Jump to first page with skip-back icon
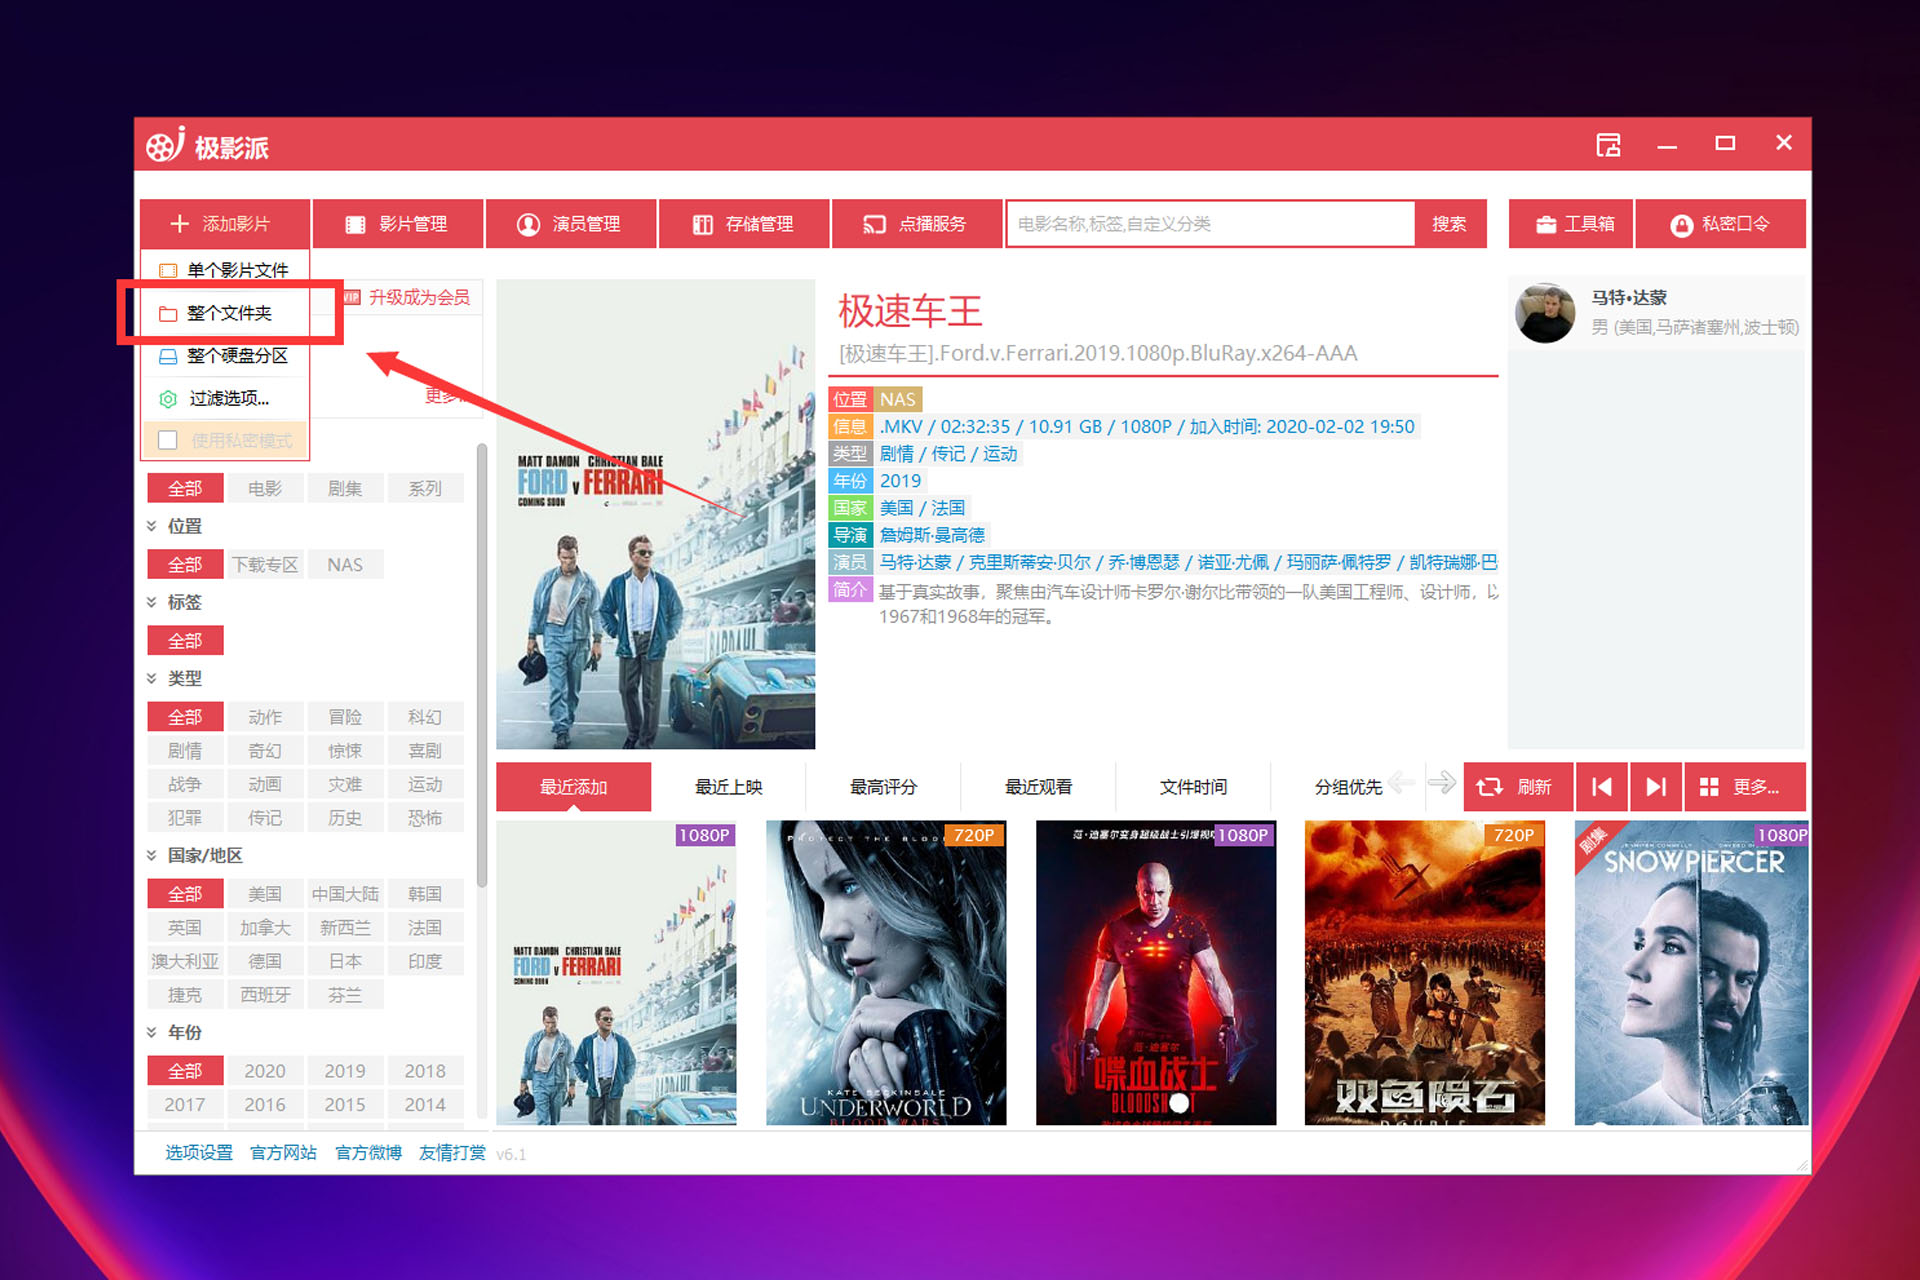Image resolution: width=1920 pixels, height=1280 pixels. [x=1602, y=787]
